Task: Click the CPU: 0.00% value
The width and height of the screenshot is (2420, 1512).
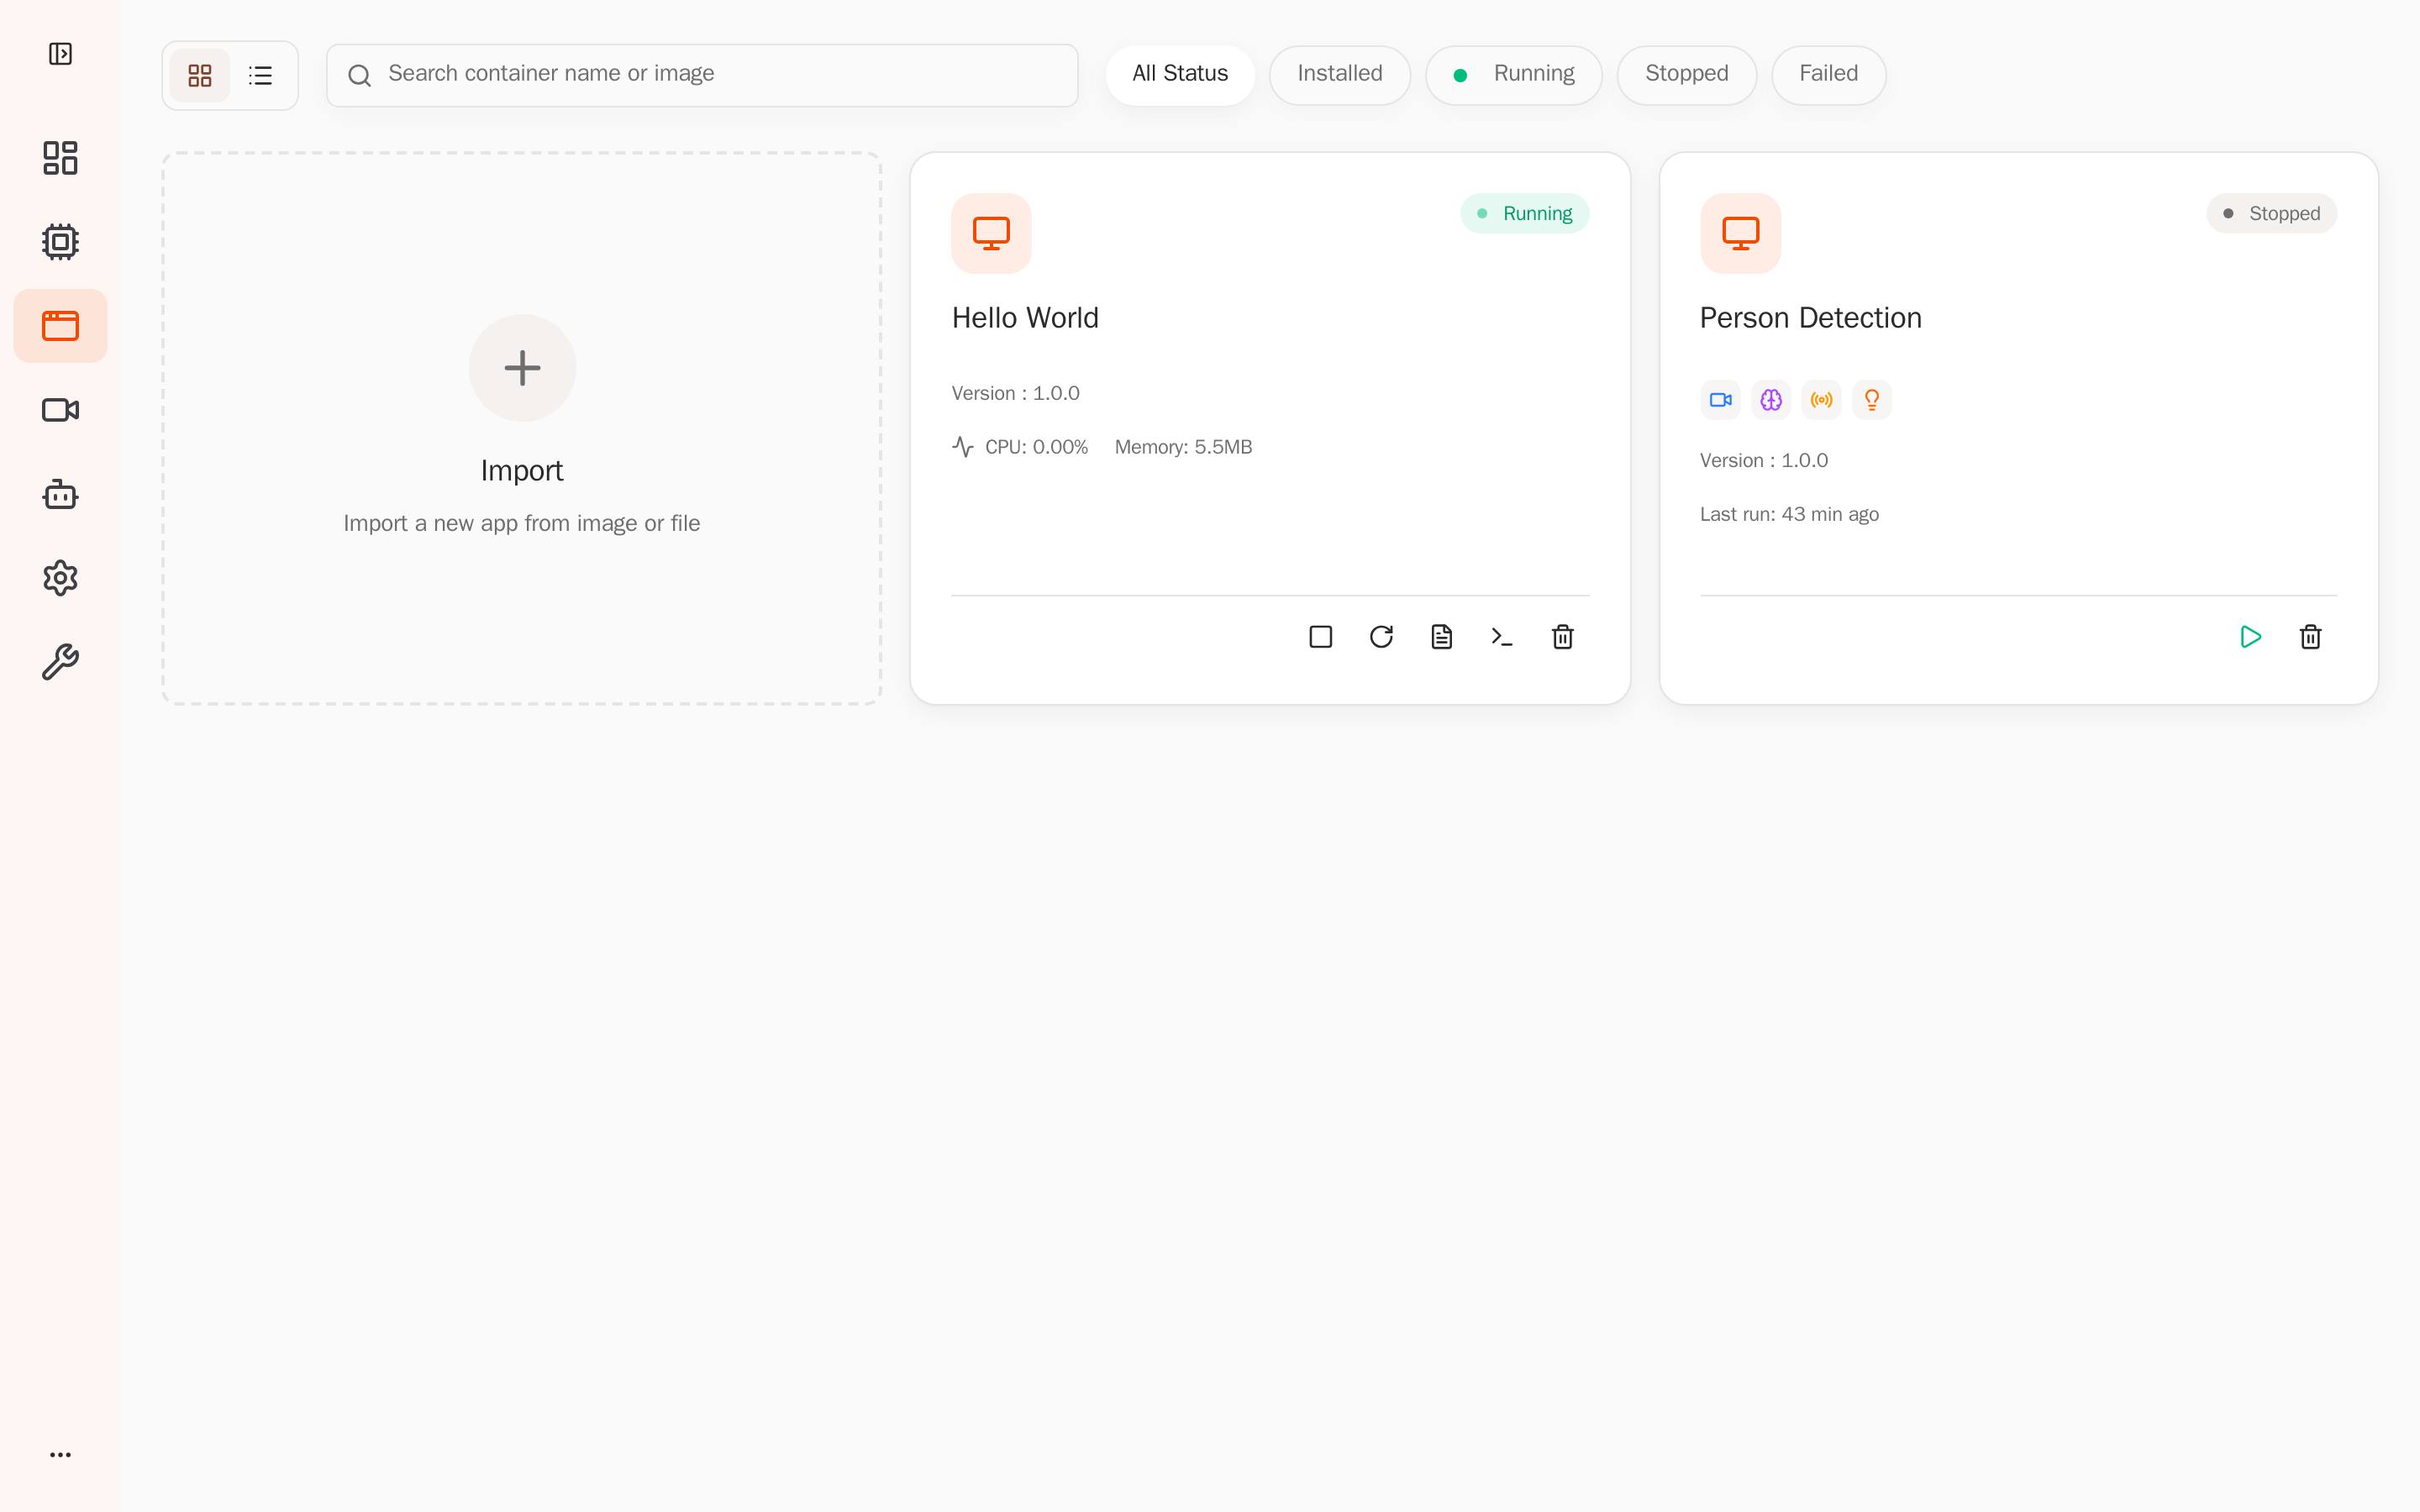Action: tap(1037, 447)
